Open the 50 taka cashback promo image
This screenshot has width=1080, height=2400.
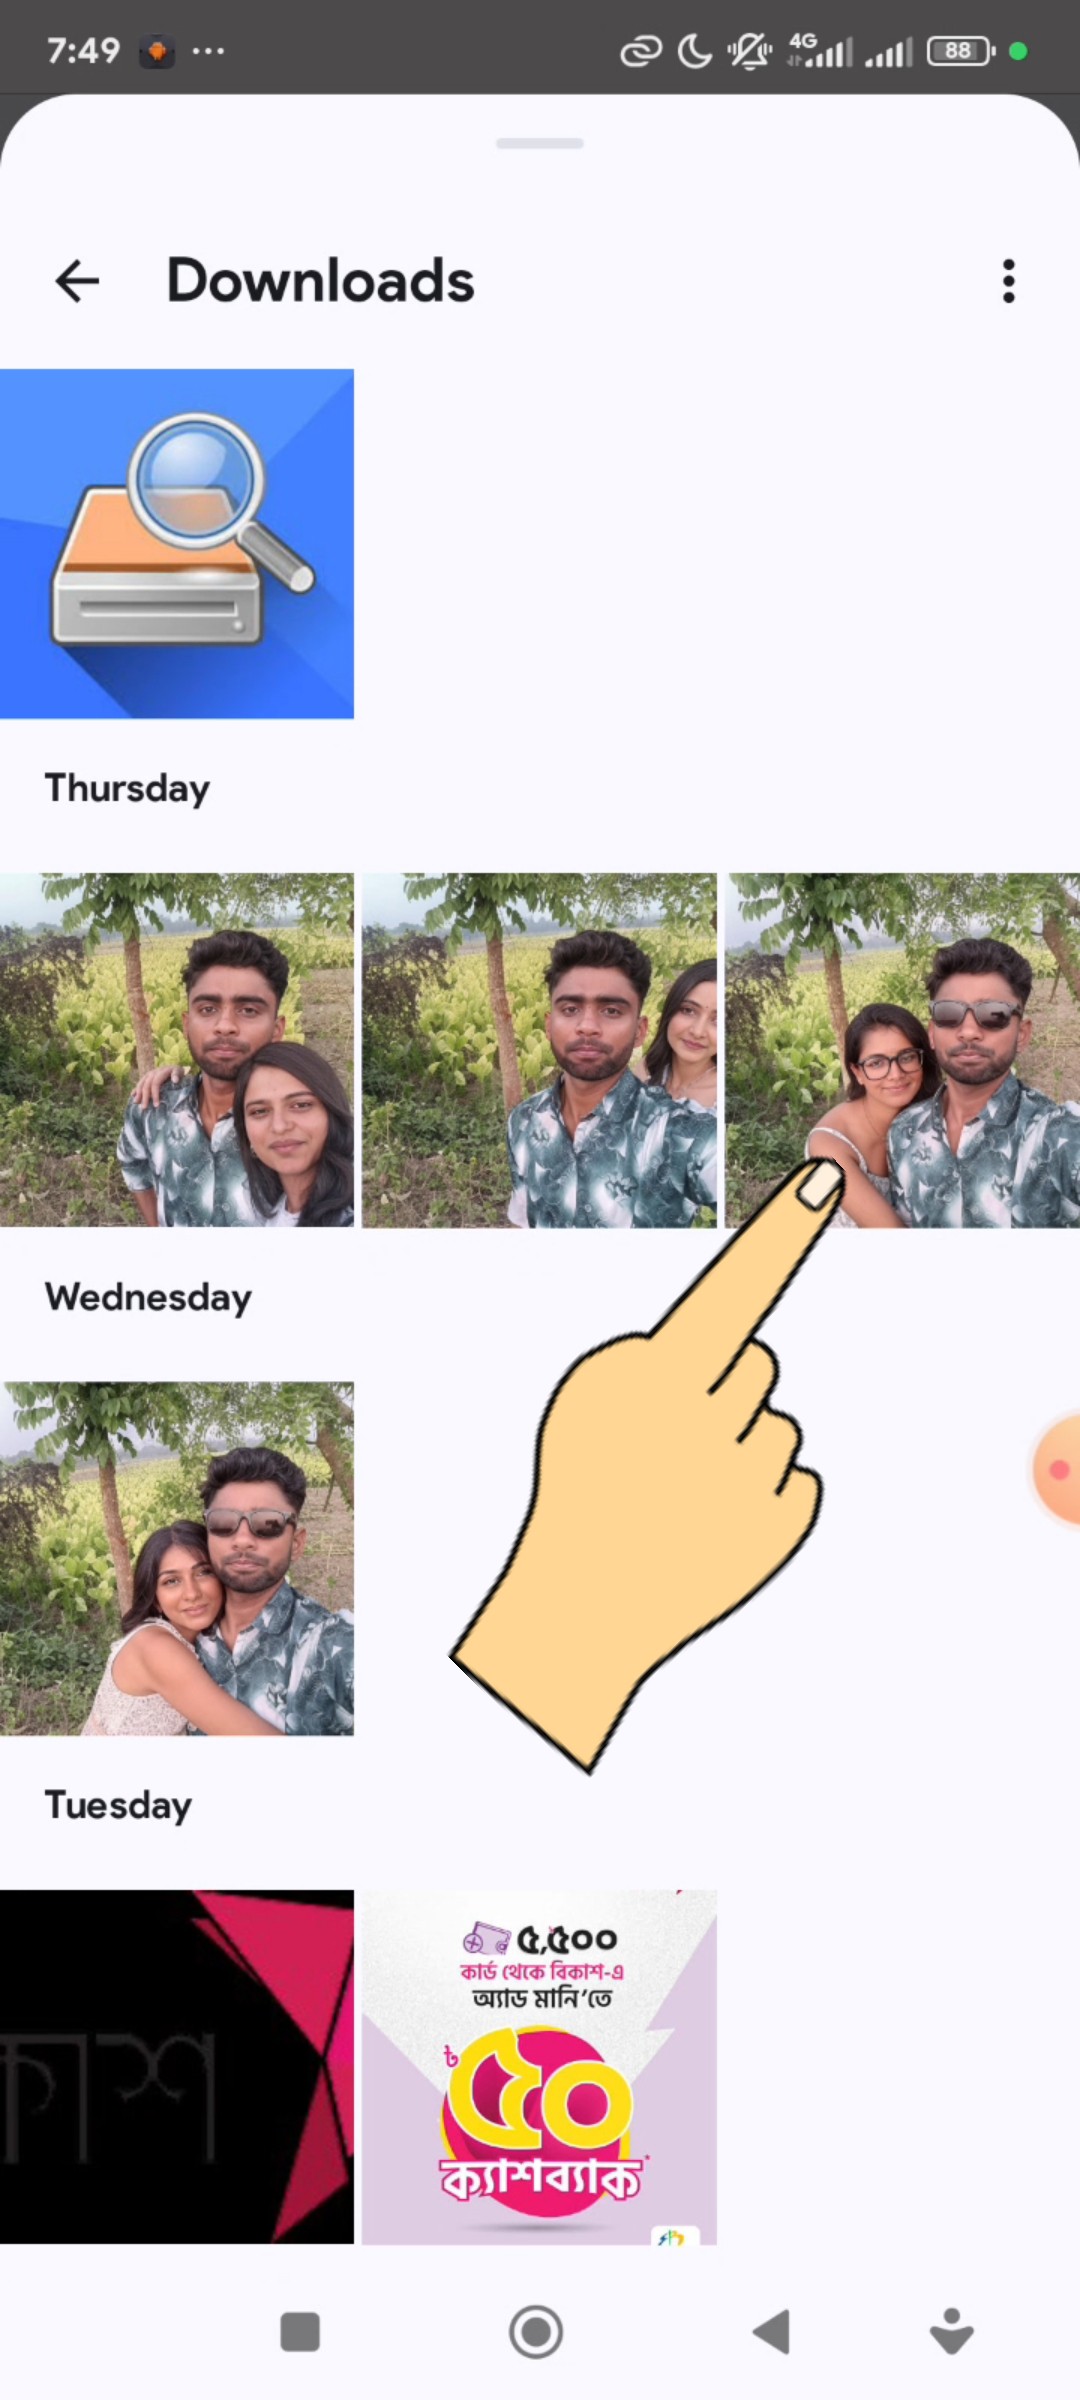(x=539, y=2066)
